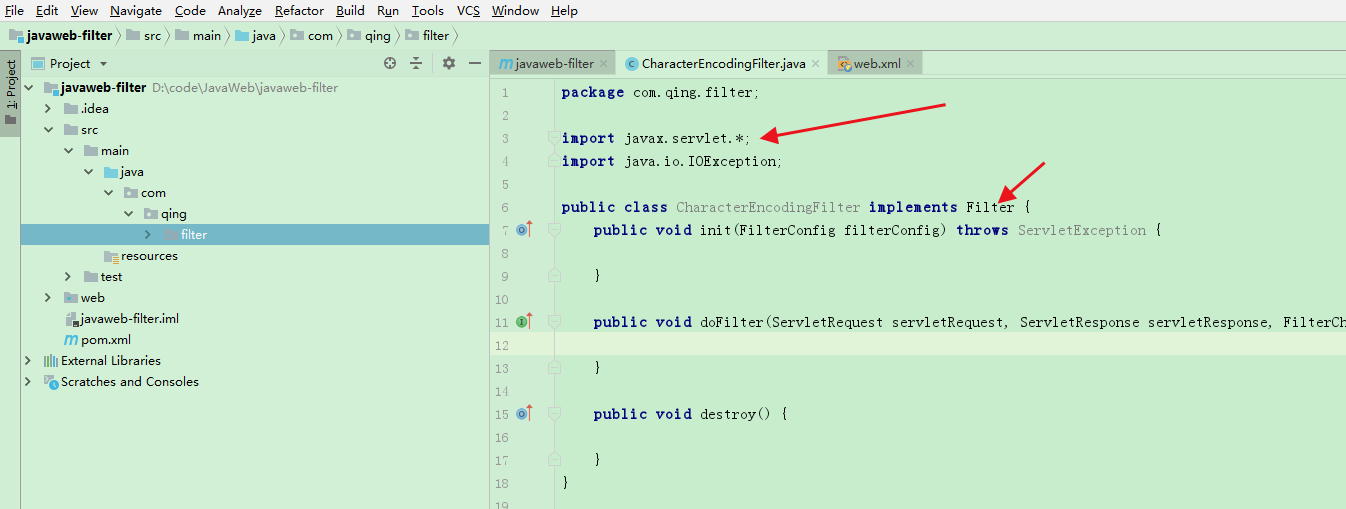Click the main breadcrumb
1346x509 pixels.
tap(198, 35)
